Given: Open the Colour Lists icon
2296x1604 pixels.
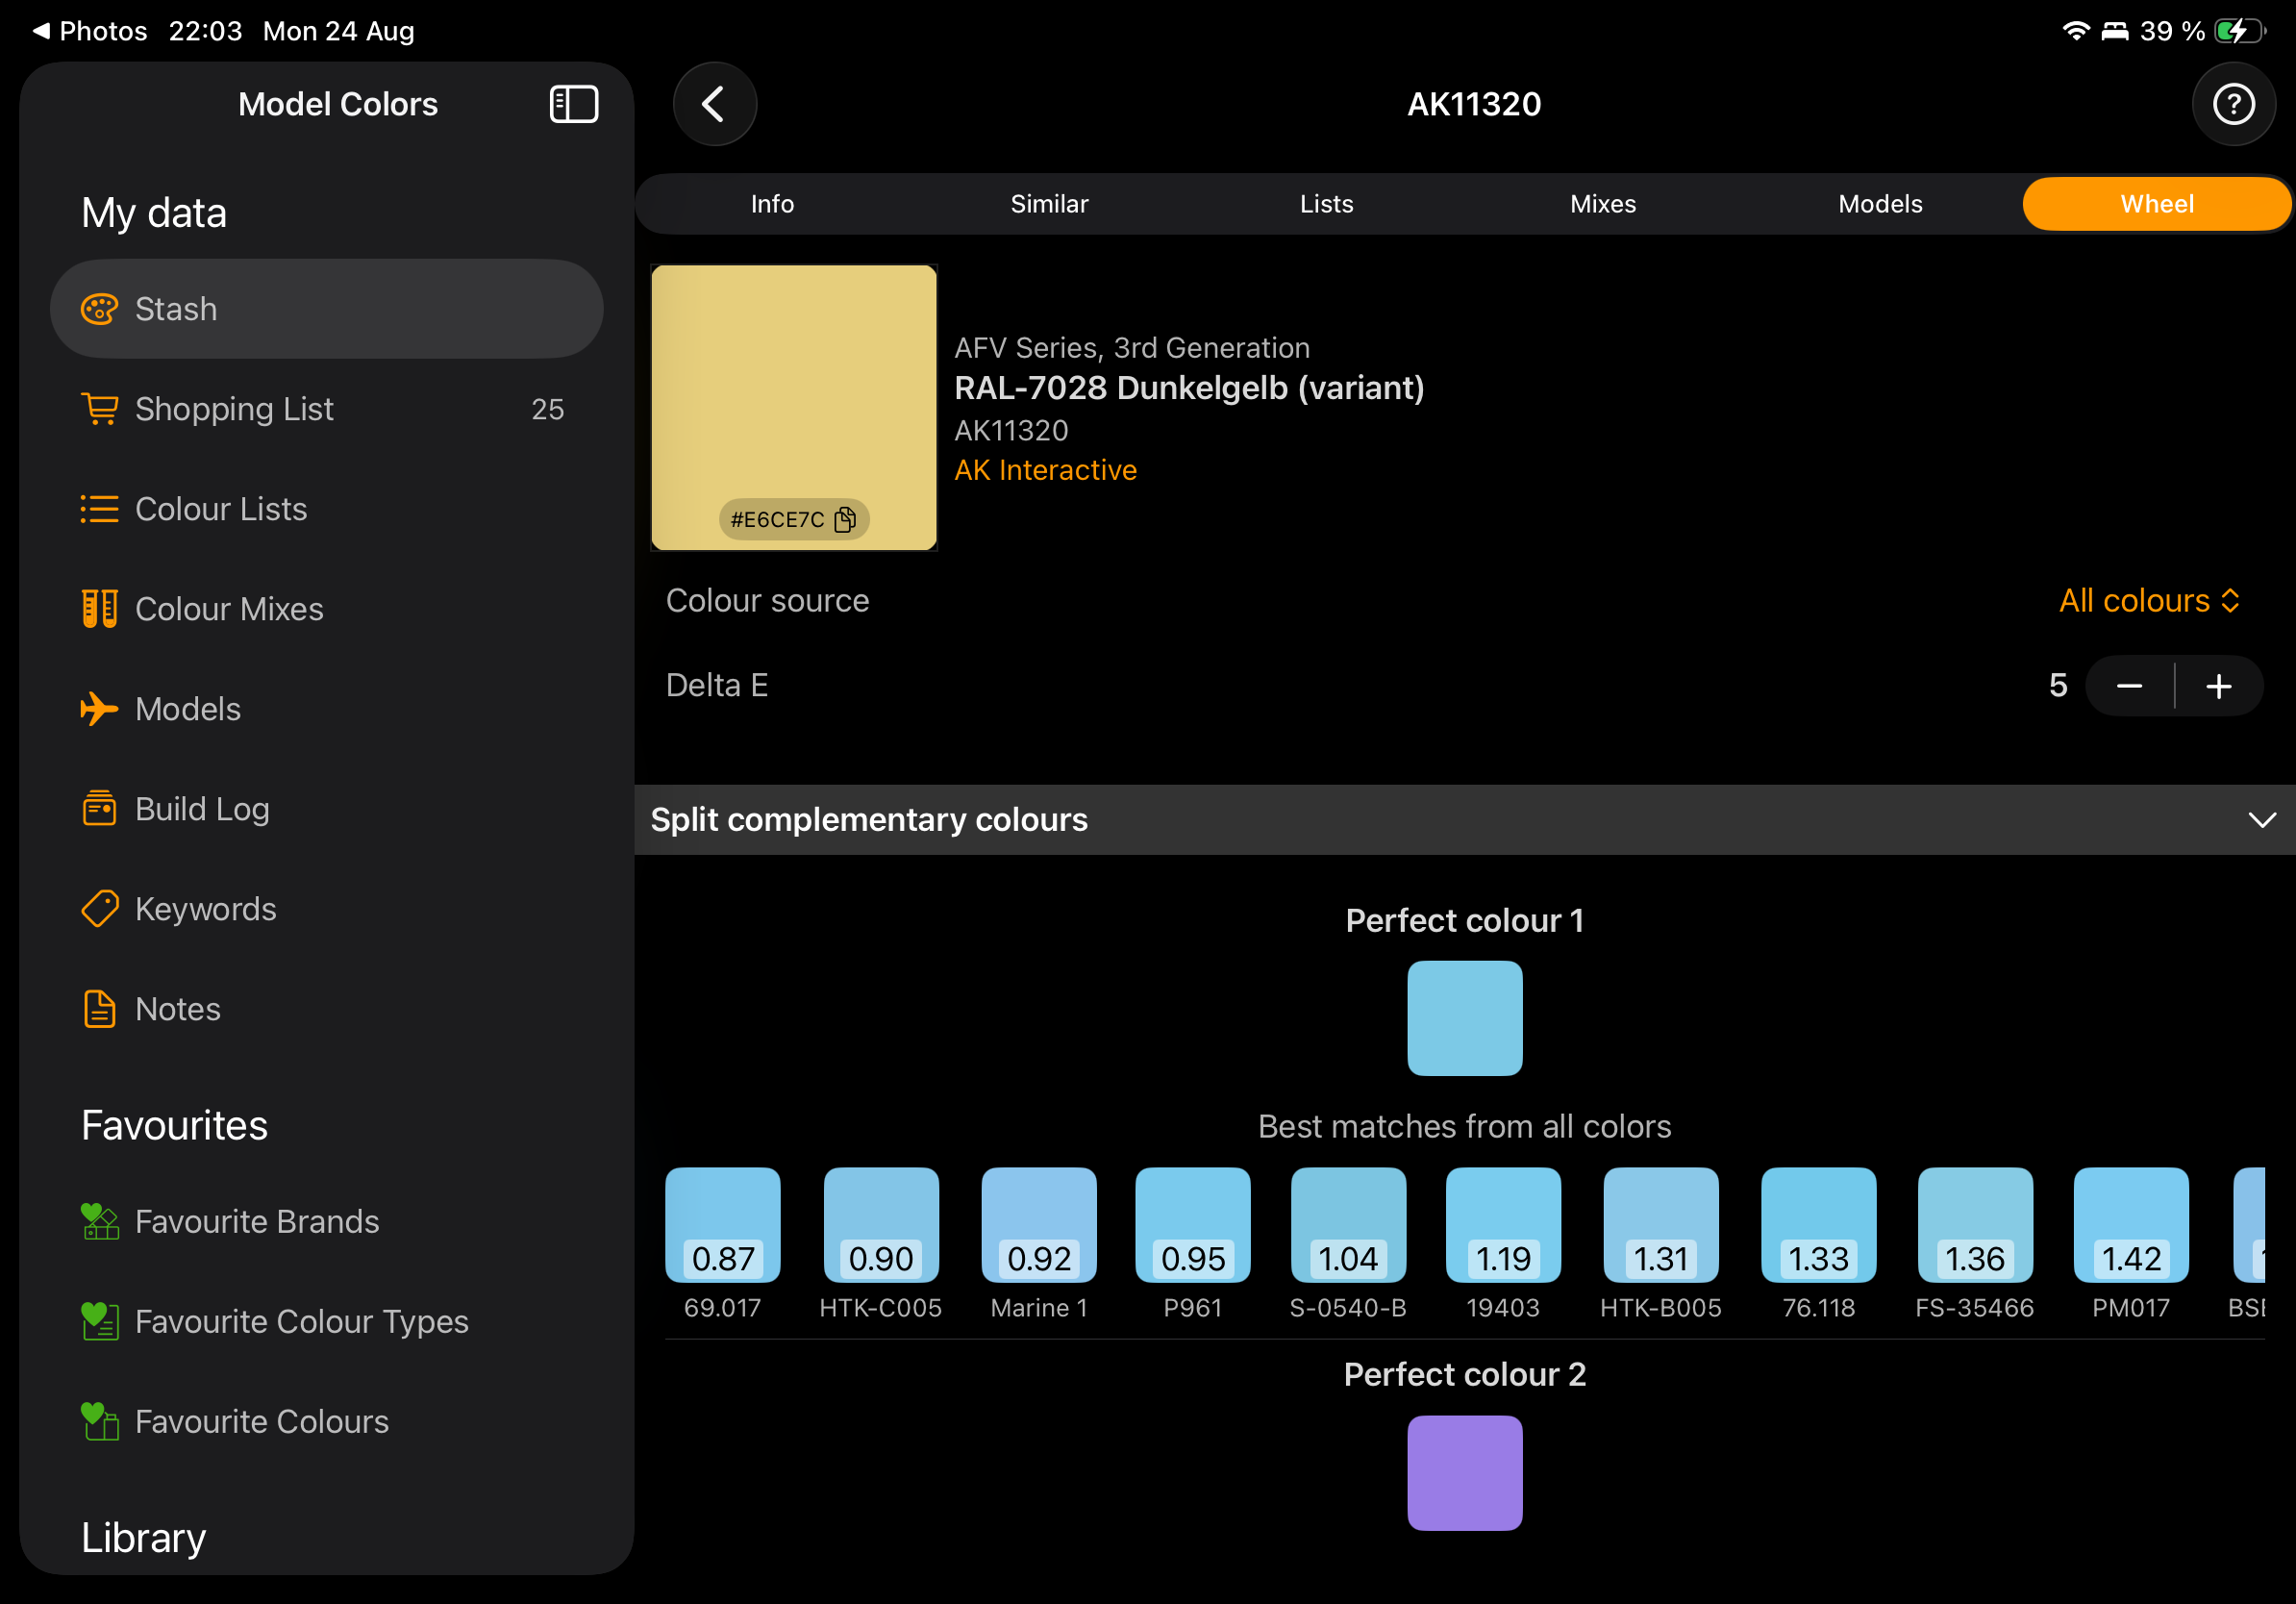Looking at the screenshot, I should point(99,509).
